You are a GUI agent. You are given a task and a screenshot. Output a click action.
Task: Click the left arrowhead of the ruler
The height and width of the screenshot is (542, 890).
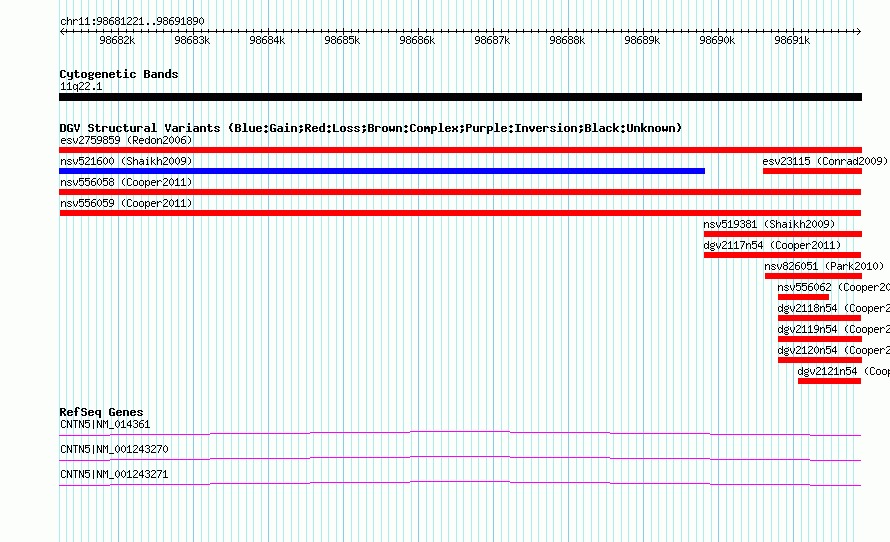coord(62,32)
